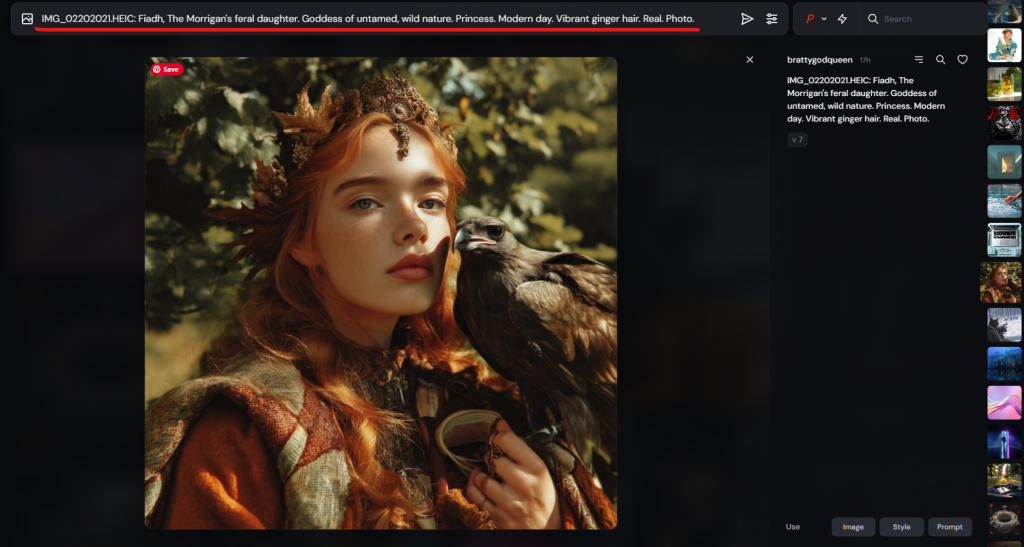This screenshot has height=547, width=1024.
Task: Like the image with the heart icon
Action: [963, 59]
